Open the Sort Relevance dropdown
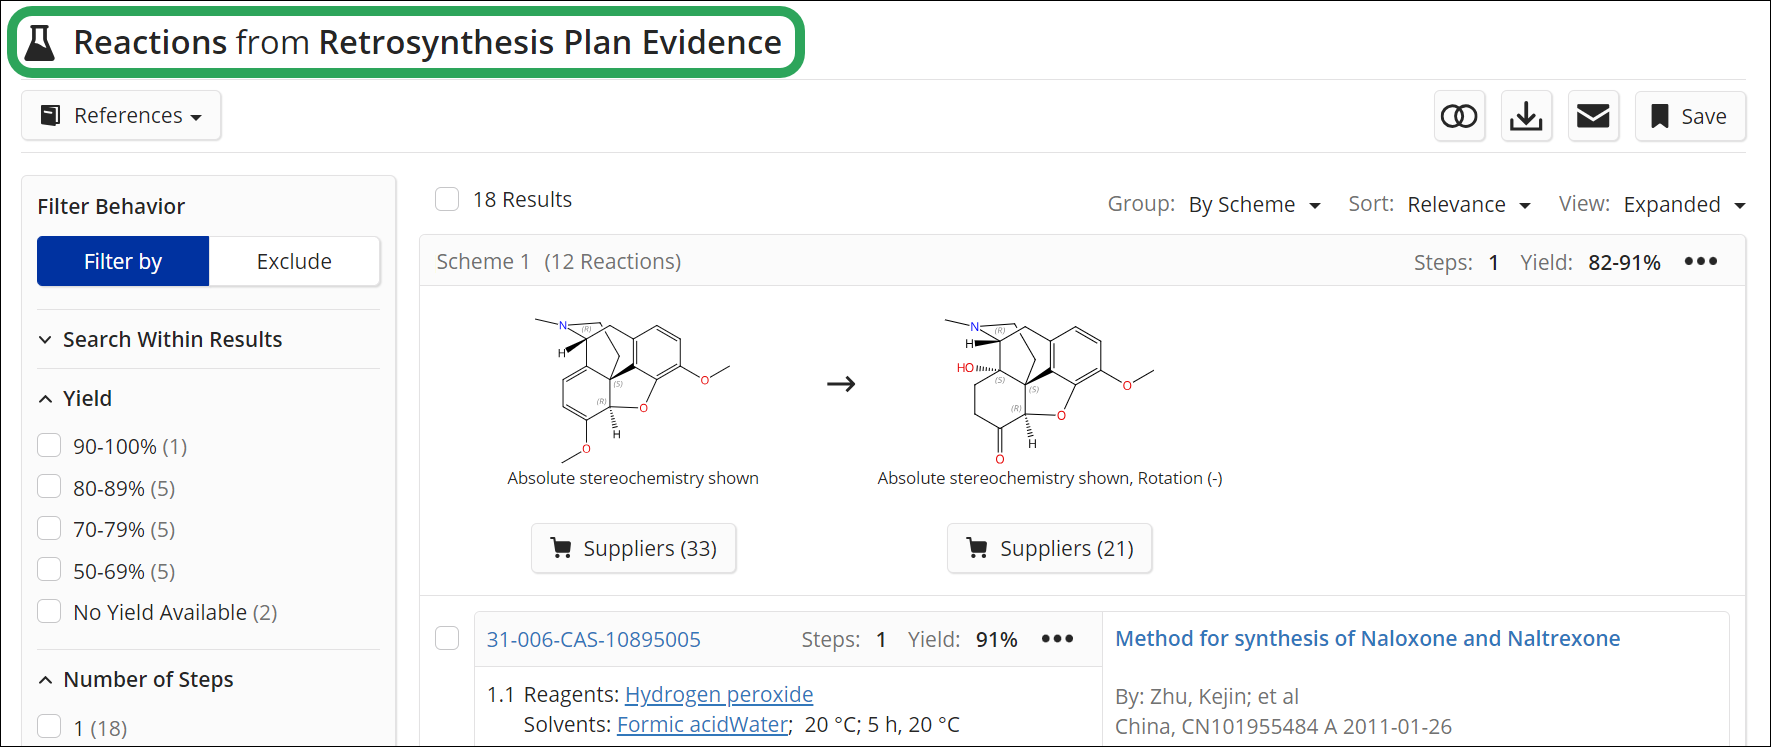 click(1469, 205)
